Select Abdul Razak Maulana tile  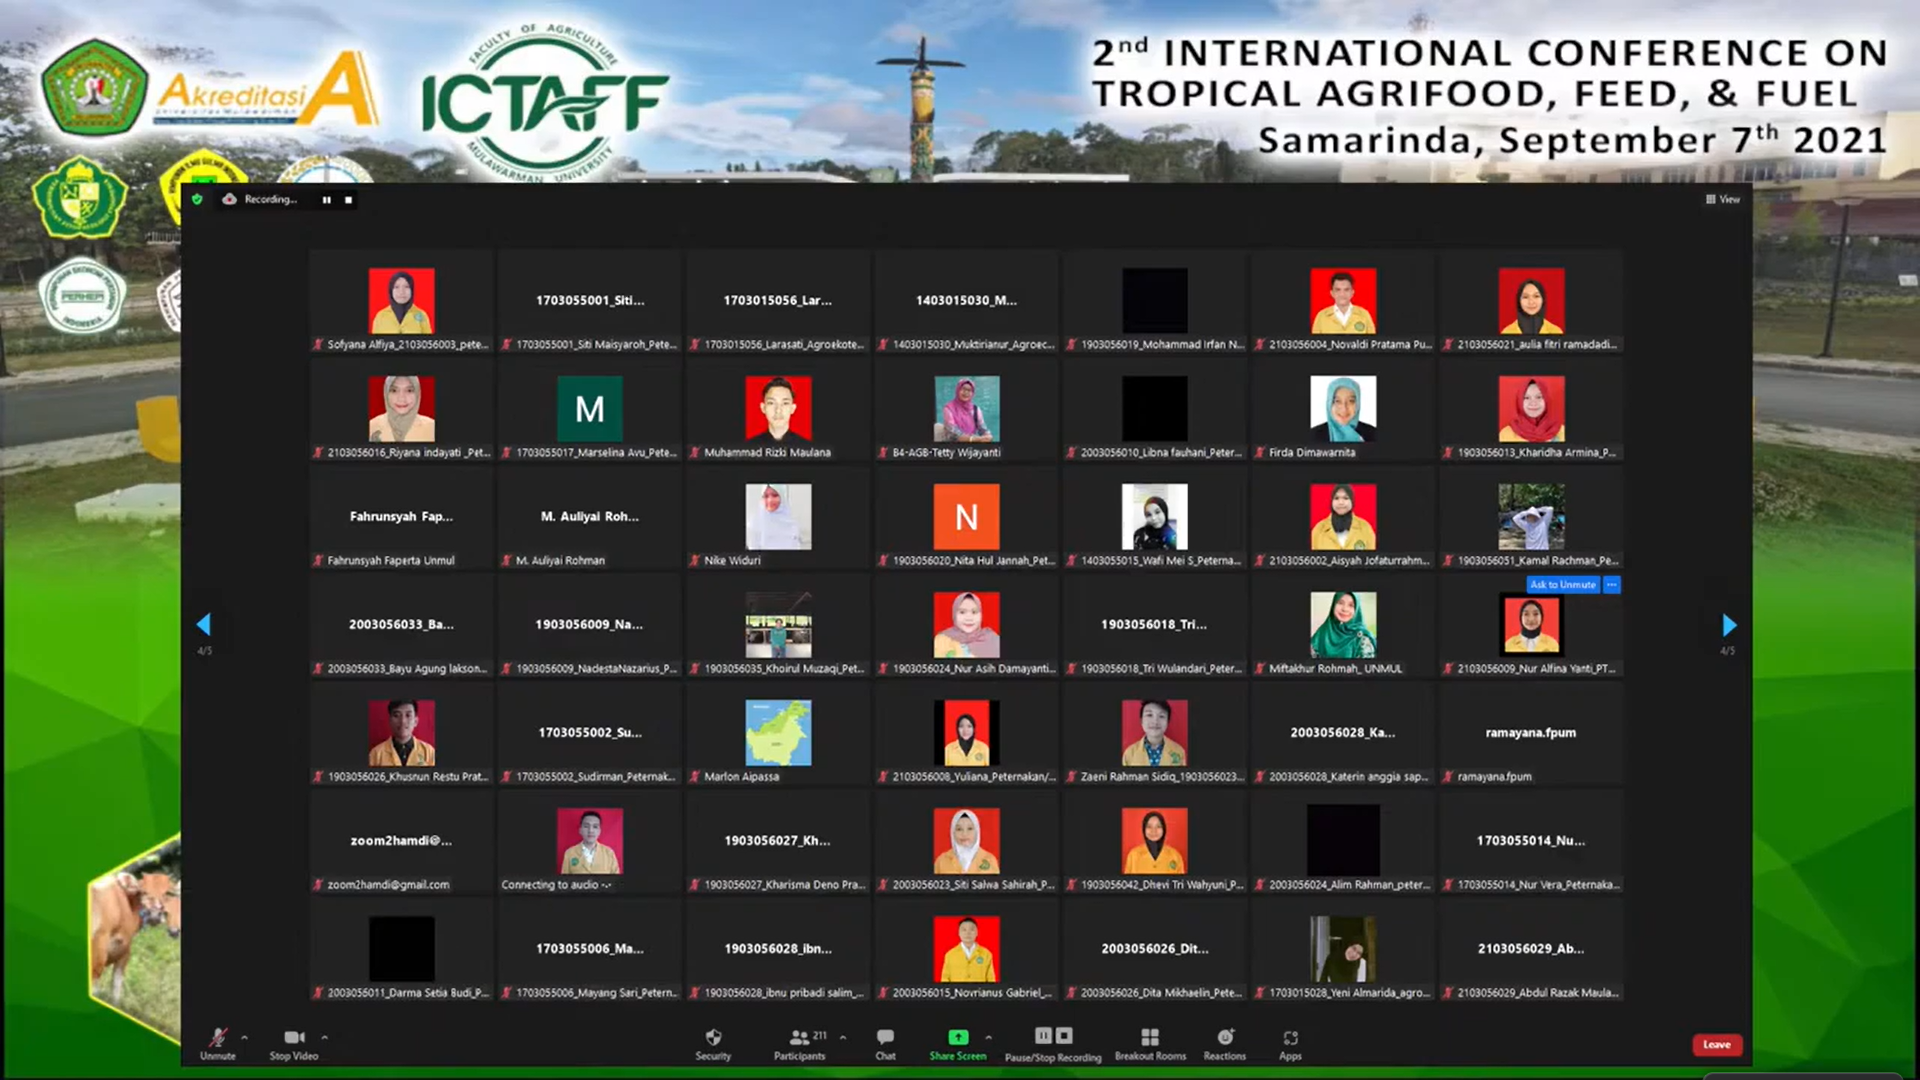1531,949
